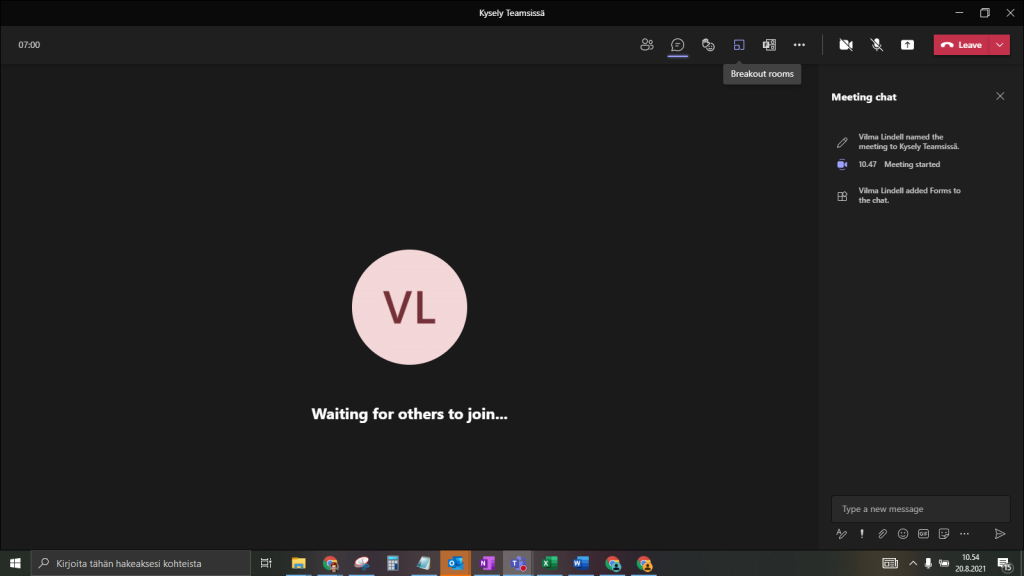This screenshot has width=1024, height=576.
Task: Open more messaging extensions in chat compose bar
Action: pos(965,534)
